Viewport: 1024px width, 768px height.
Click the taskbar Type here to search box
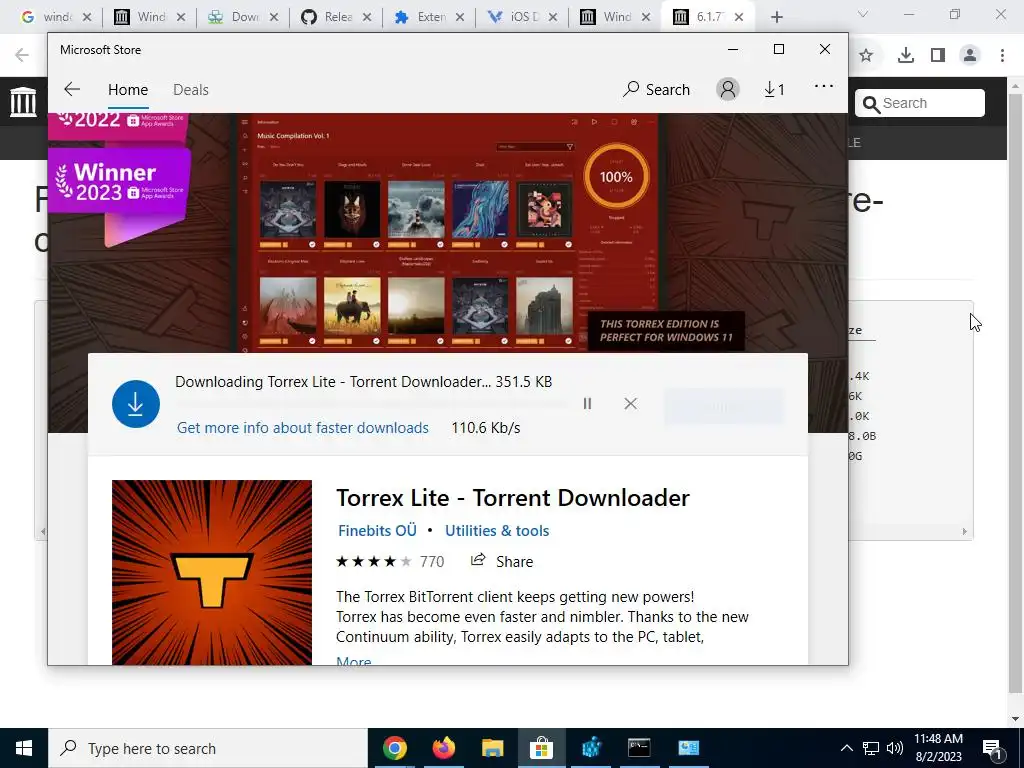click(208, 748)
